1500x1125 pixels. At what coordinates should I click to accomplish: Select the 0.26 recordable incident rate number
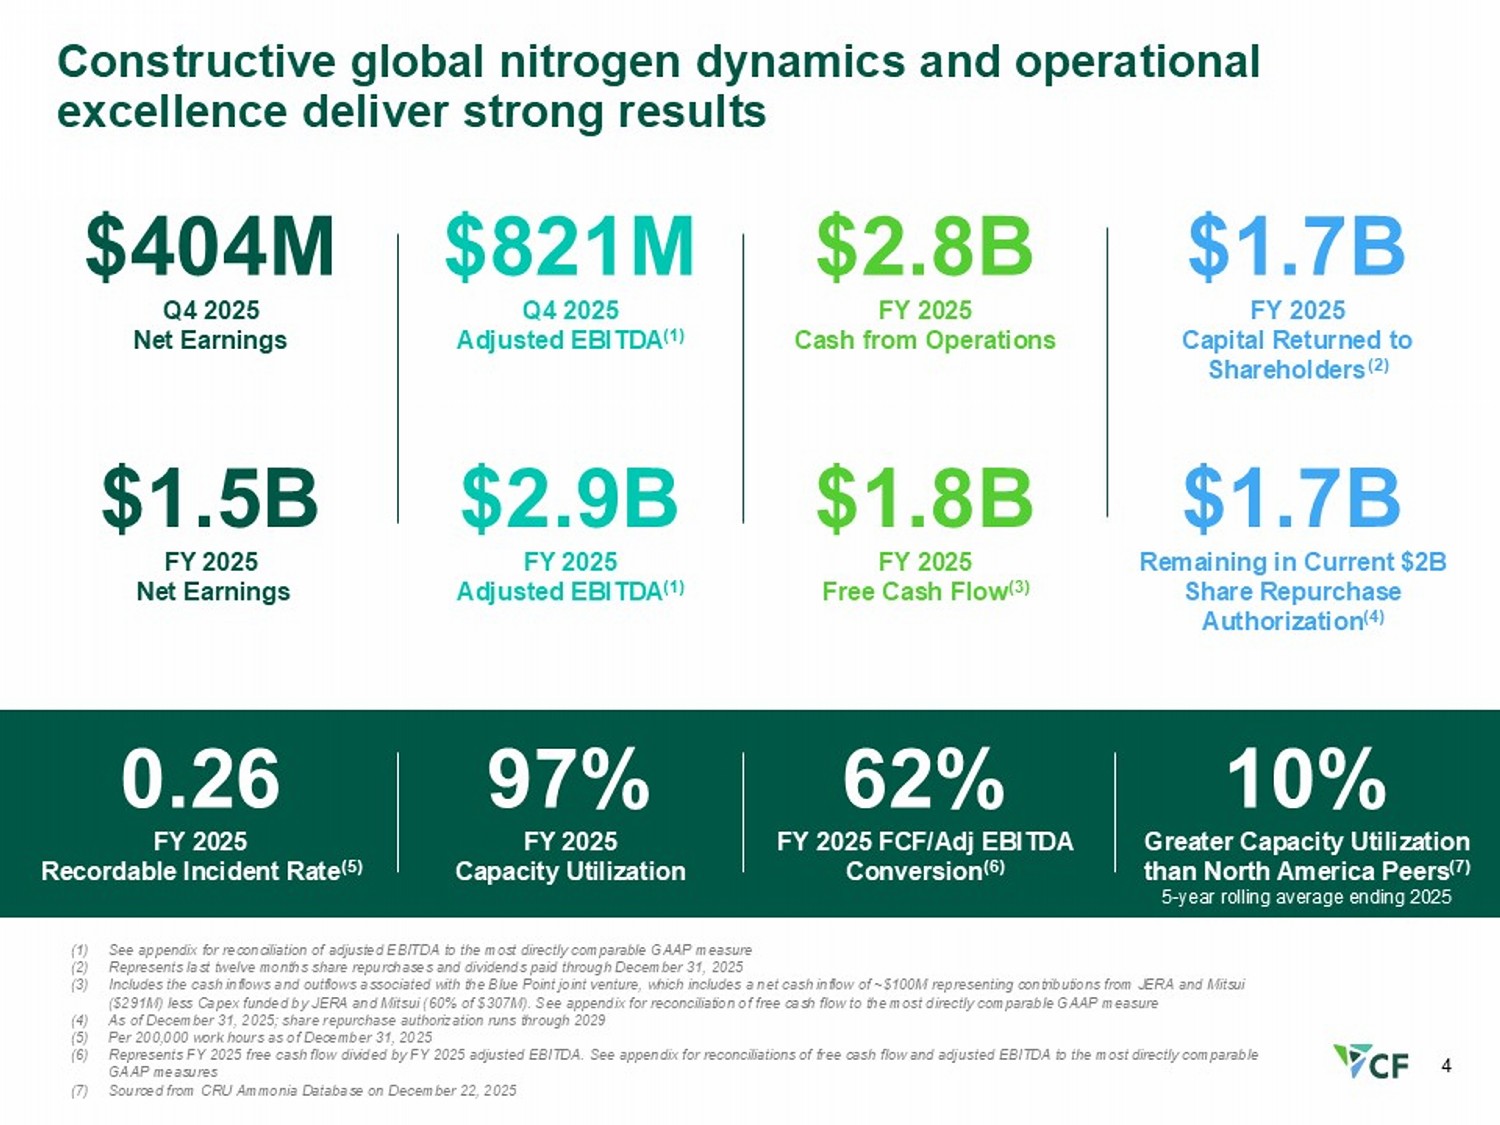[201, 779]
